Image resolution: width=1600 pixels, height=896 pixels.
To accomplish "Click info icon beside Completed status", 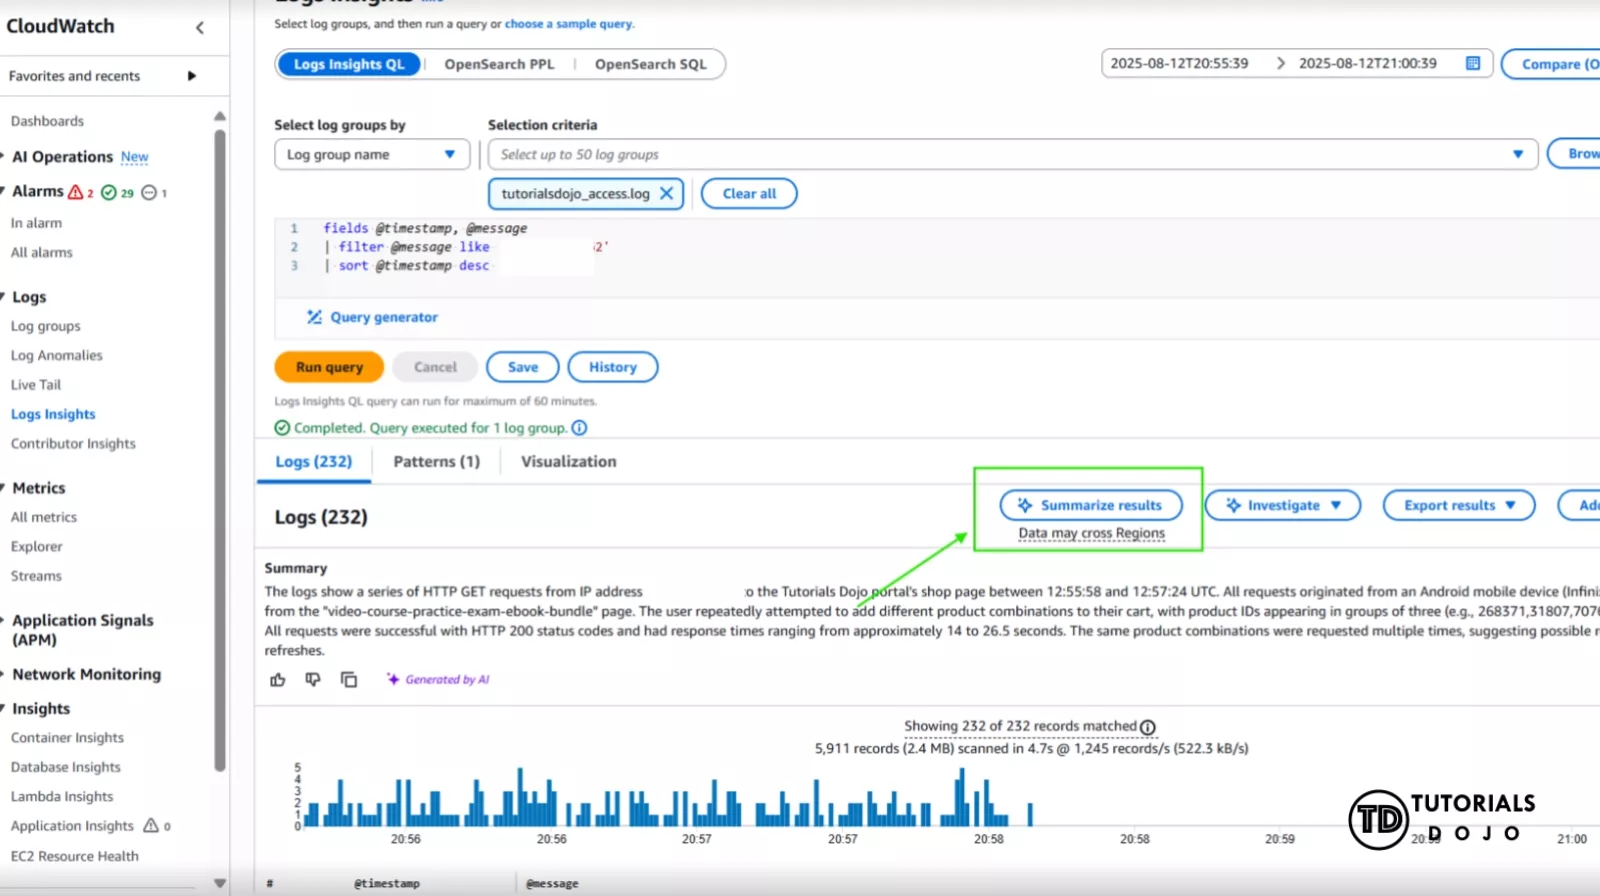I will point(579,428).
